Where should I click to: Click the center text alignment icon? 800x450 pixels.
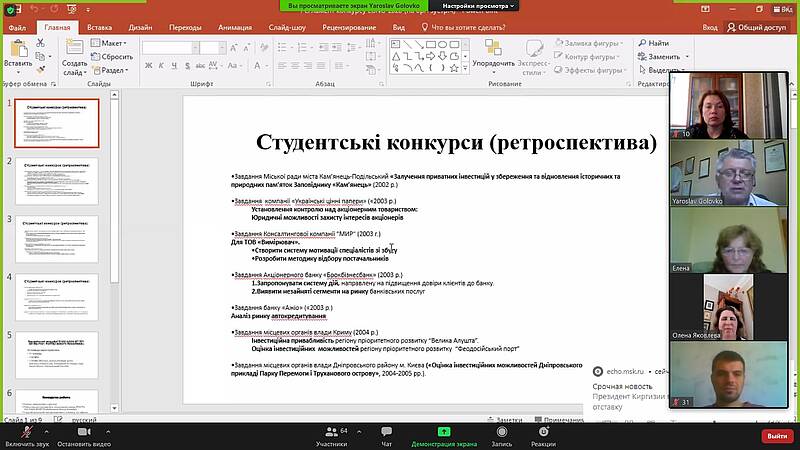click(295, 65)
